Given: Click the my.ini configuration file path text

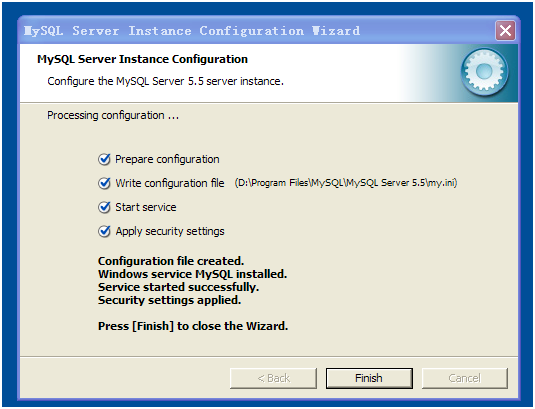Looking at the screenshot, I should point(346,183).
